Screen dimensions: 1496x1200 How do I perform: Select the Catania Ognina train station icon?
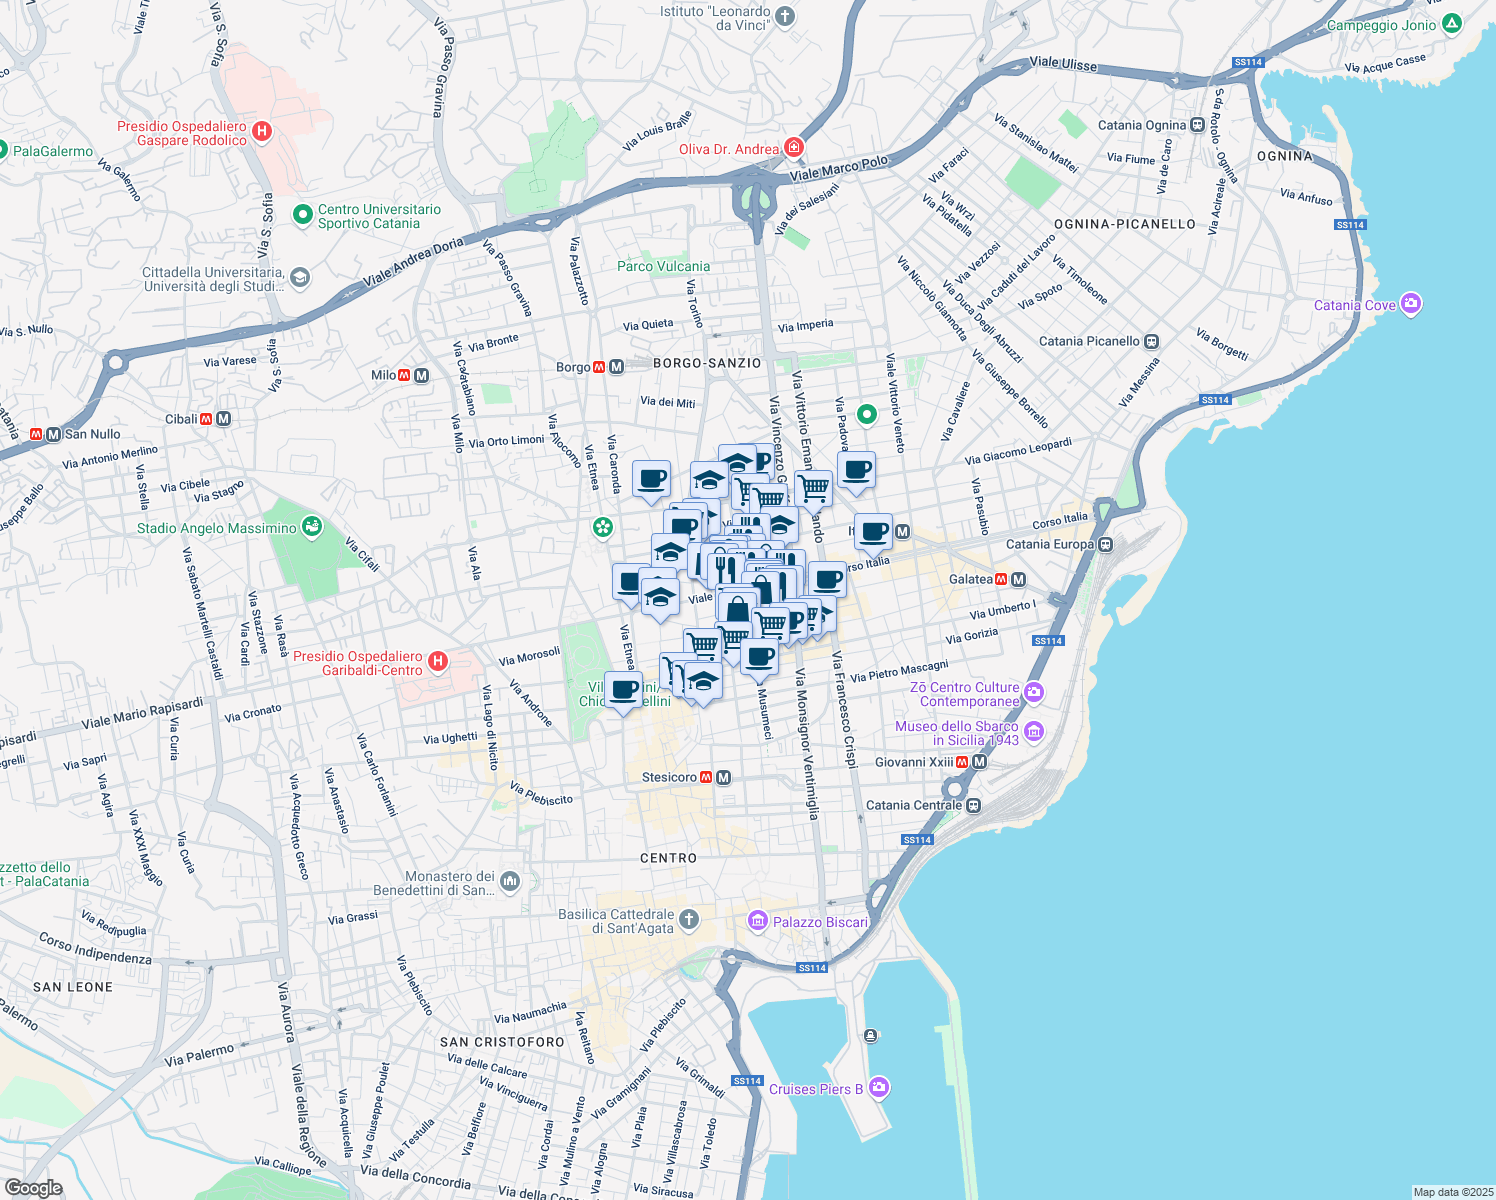pos(1196,125)
